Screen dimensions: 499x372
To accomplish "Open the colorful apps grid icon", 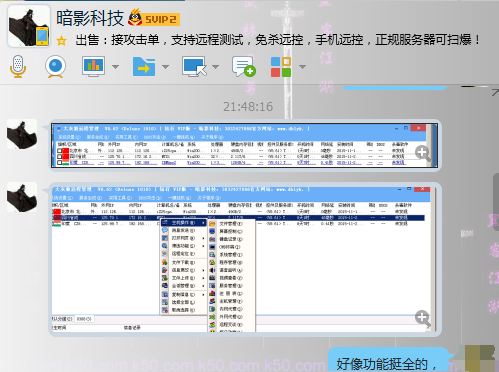I will pos(281,67).
